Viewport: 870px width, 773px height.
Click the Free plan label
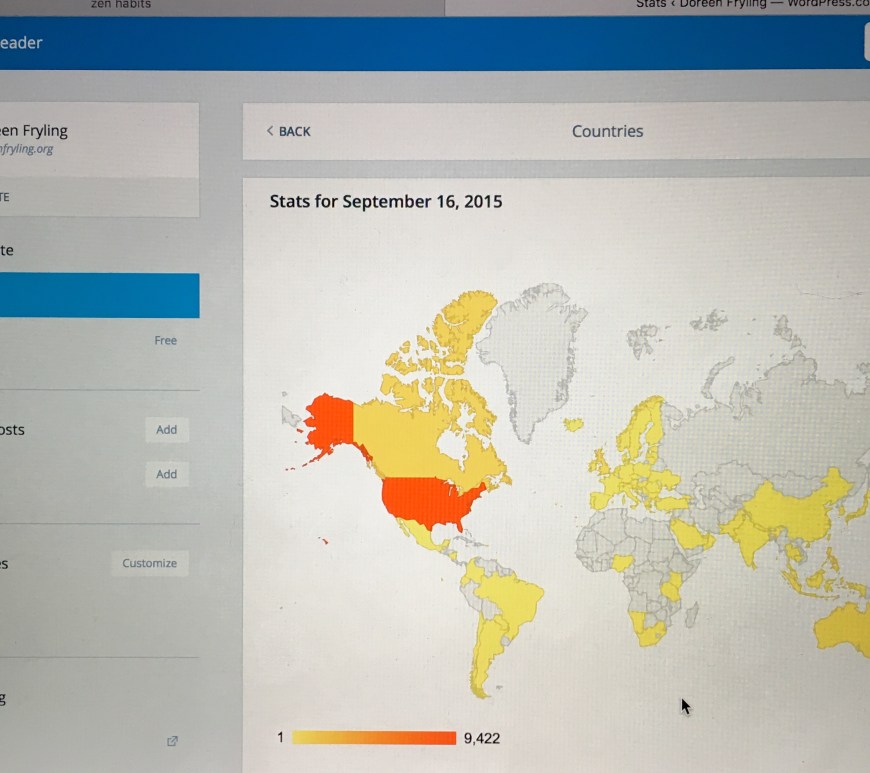(165, 341)
